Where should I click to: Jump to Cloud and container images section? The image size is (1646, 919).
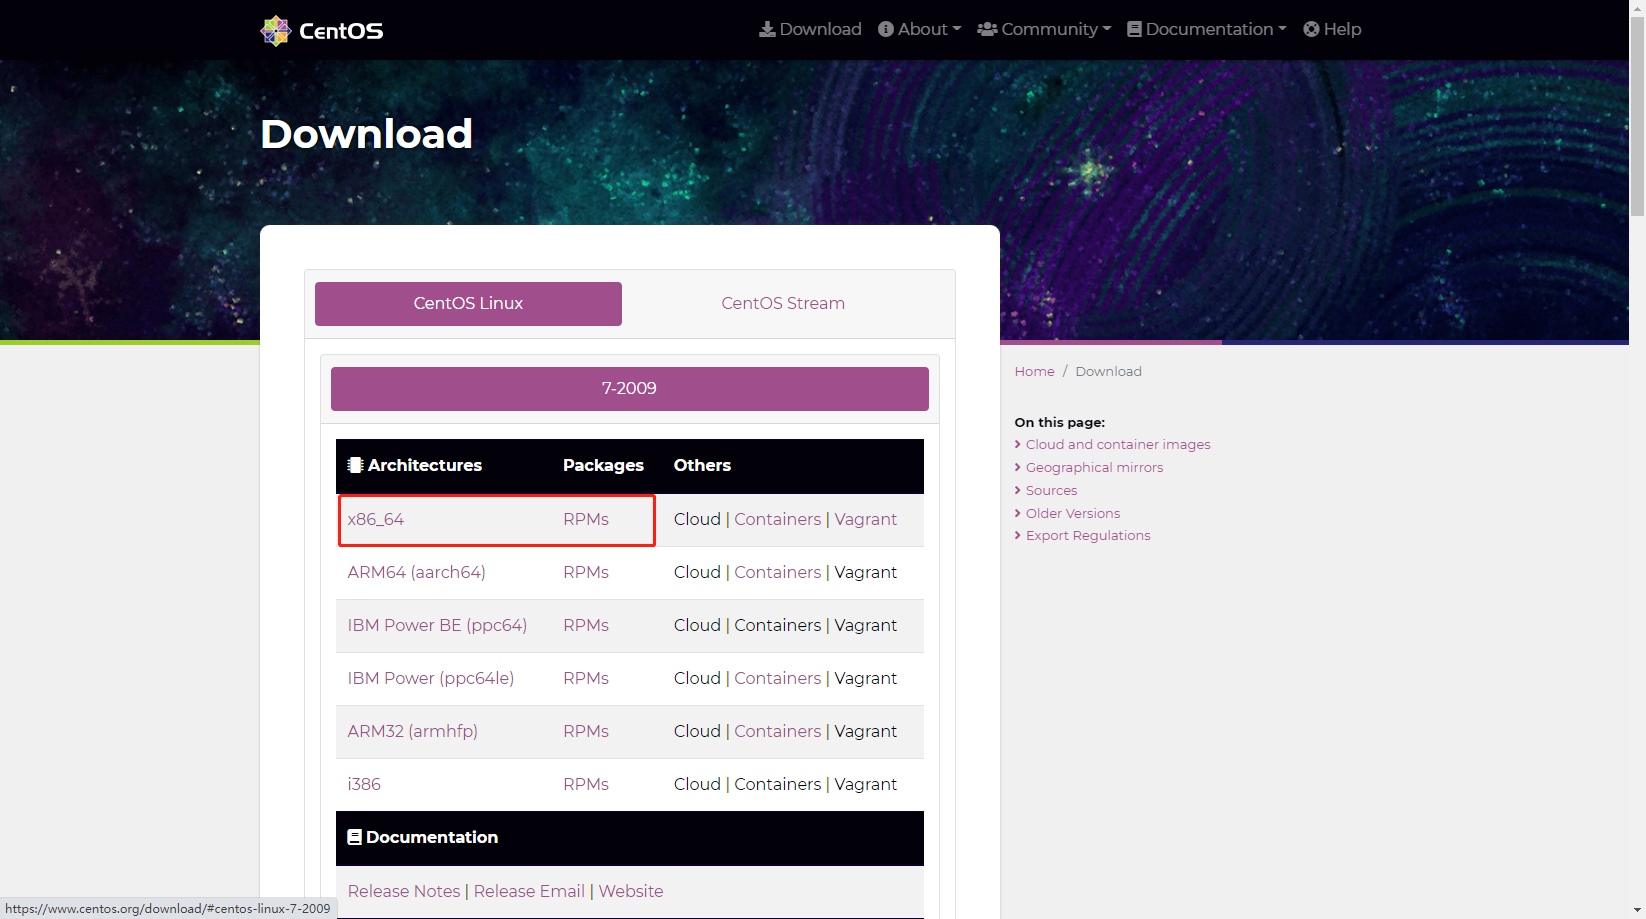pyautogui.click(x=1118, y=444)
